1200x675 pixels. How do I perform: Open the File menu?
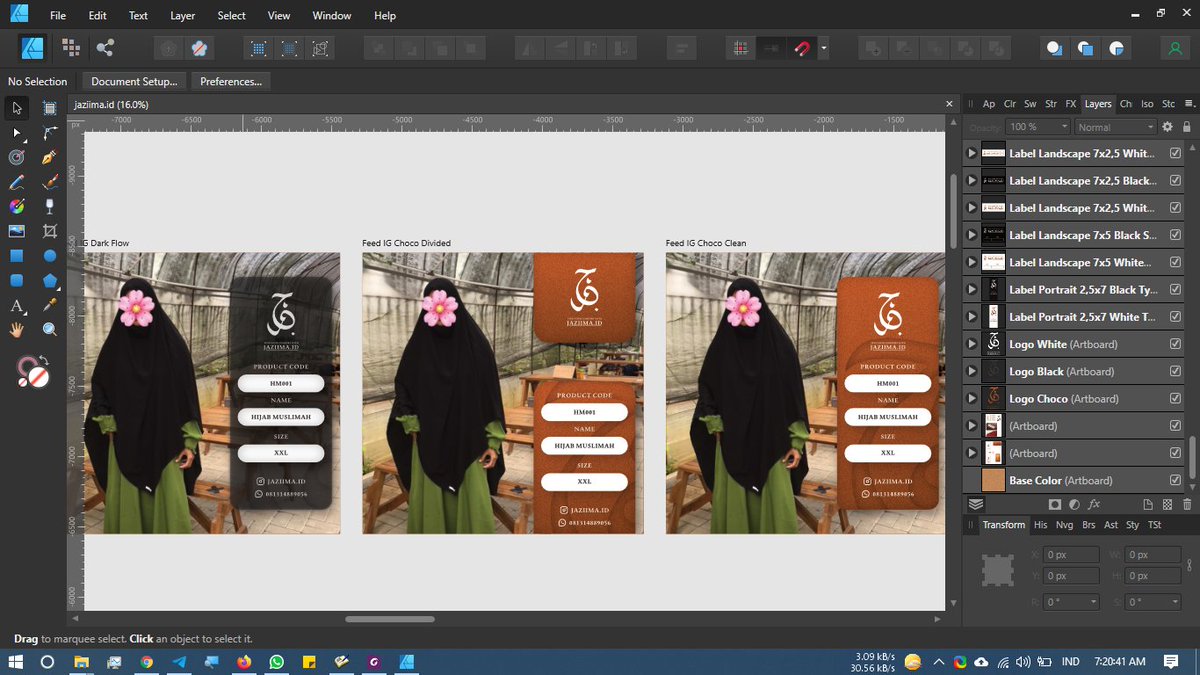click(x=58, y=15)
